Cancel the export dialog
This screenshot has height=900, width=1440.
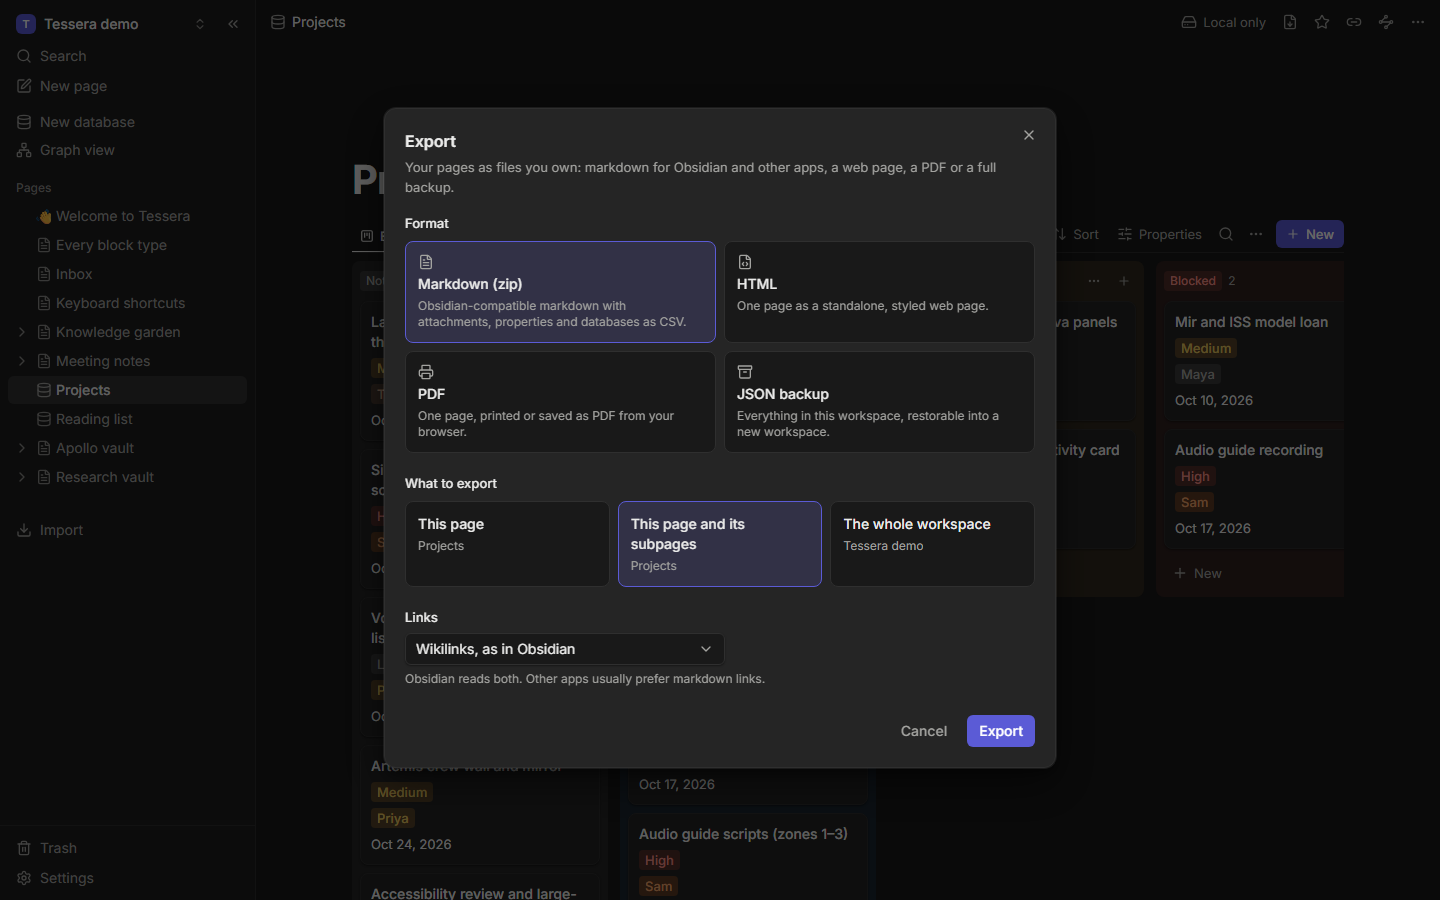pos(923,731)
